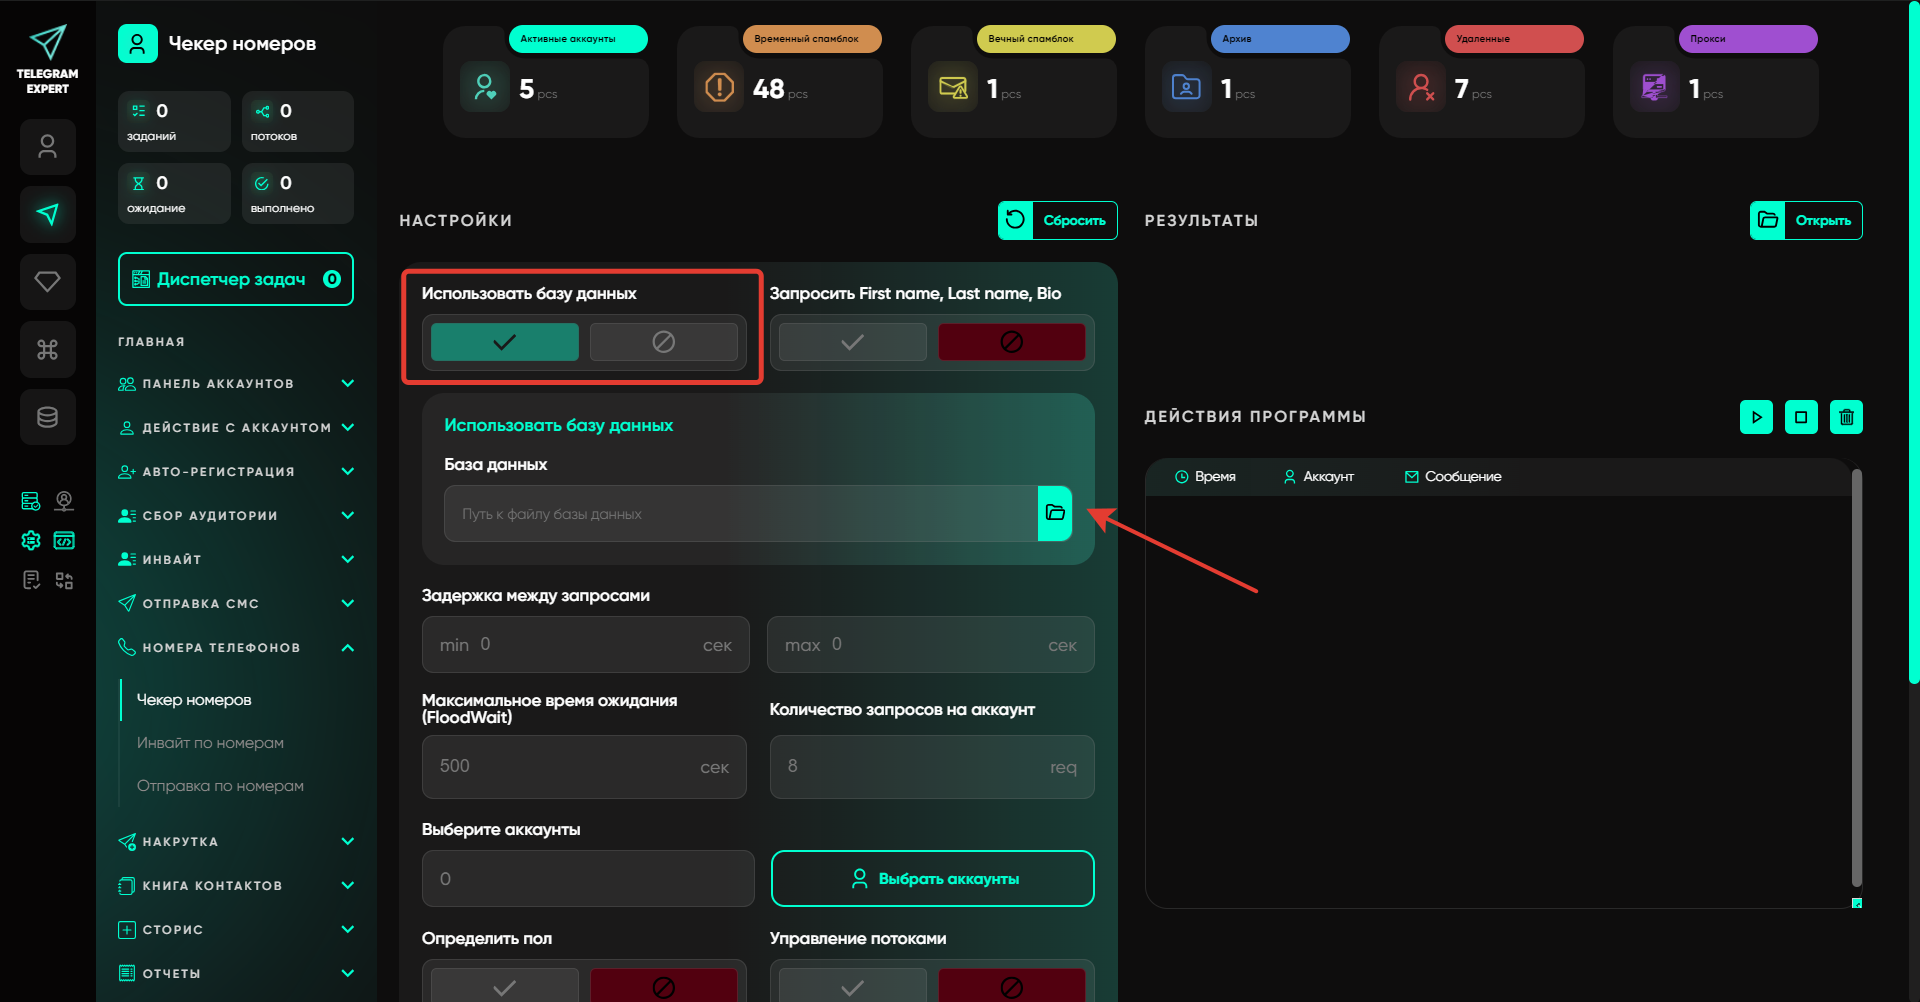Click the diamond icon in left sidebar
The height and width of the screenshot is (1002, 1920).
[x=47, y=282]
